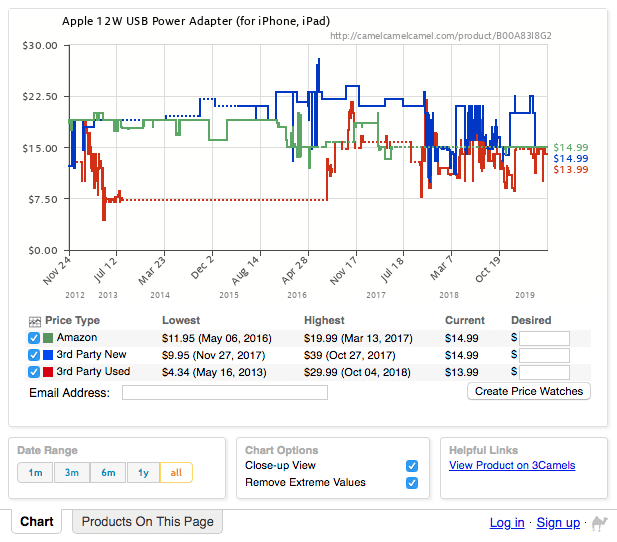The image size is (617, 542).
Task: Click the red 3rd Party Used swatch
Action: pyautogui.click(x=48, y=372)
